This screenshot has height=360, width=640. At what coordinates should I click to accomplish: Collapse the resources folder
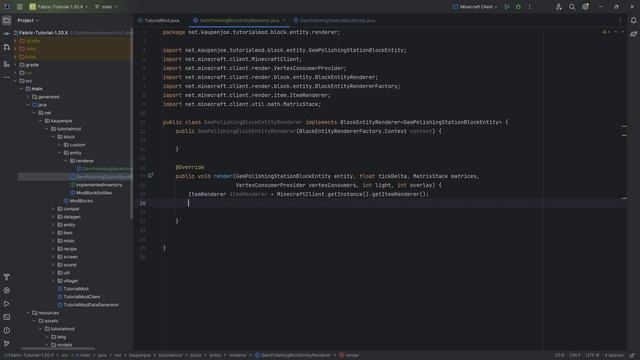[x=28, y=313]
